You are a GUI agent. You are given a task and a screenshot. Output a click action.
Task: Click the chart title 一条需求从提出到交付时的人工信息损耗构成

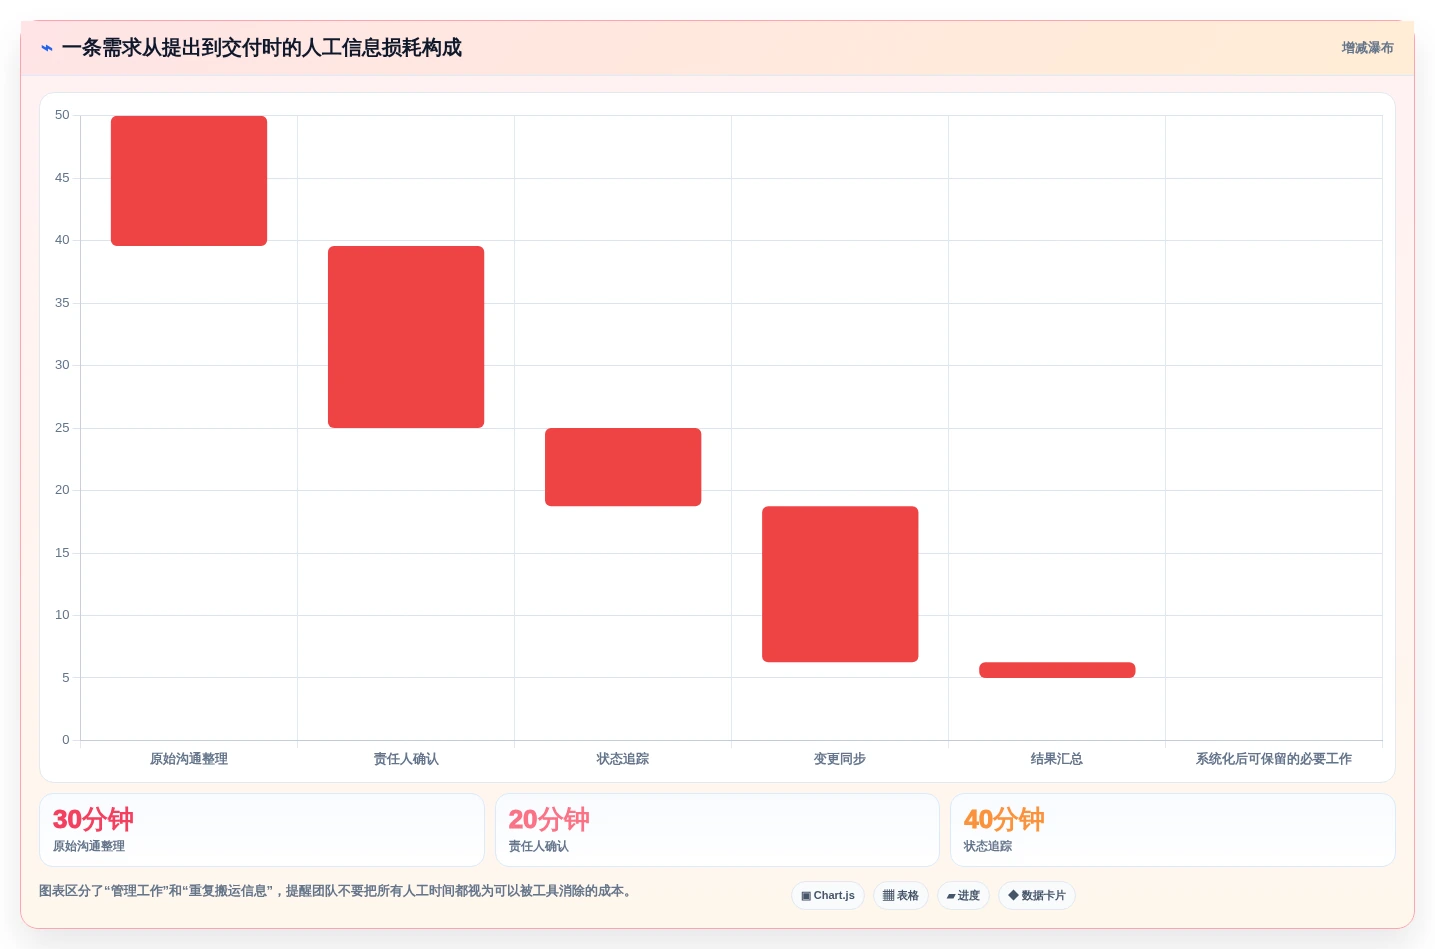pos(262,48)
